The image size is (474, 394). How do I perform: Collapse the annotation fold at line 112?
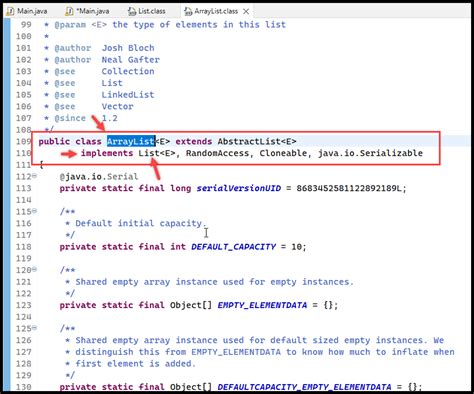coord(35,176)
